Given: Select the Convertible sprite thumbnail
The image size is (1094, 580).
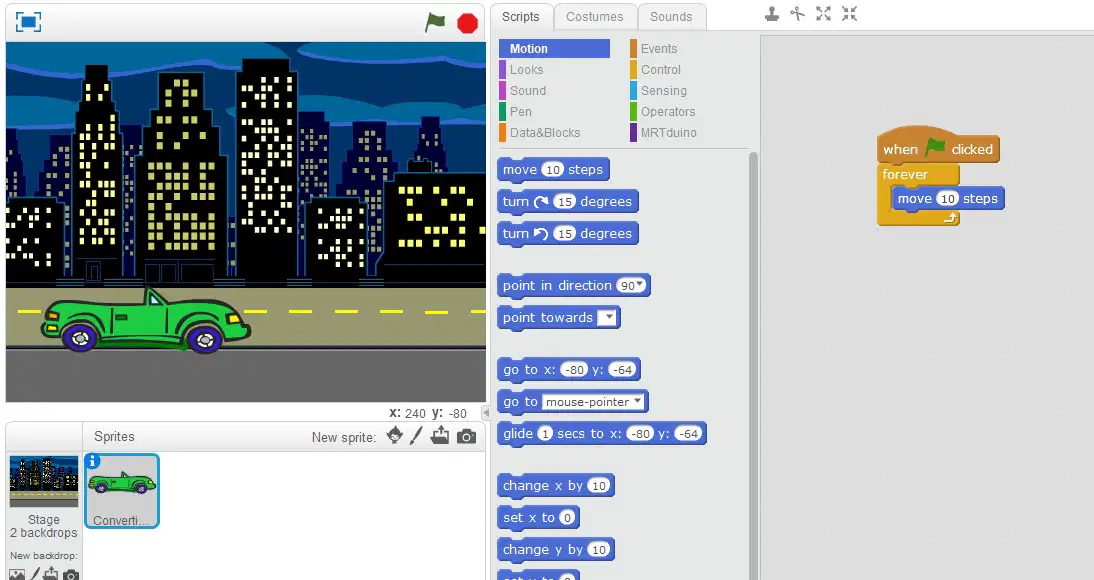Looking at the screenshot, I should coord(121,491).
